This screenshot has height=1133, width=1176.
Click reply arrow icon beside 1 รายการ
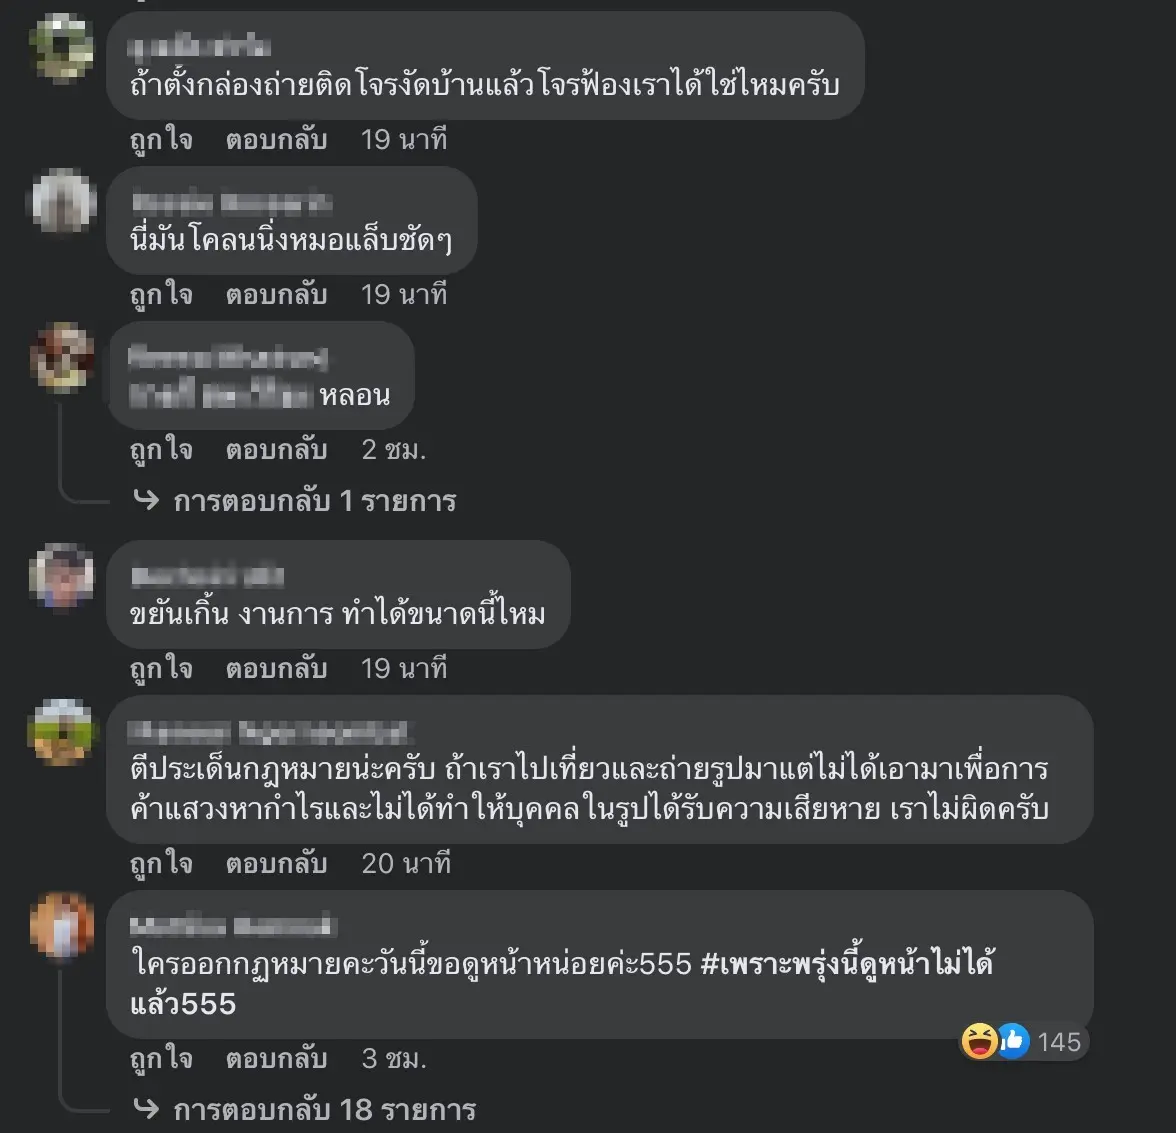click(146, 499)
